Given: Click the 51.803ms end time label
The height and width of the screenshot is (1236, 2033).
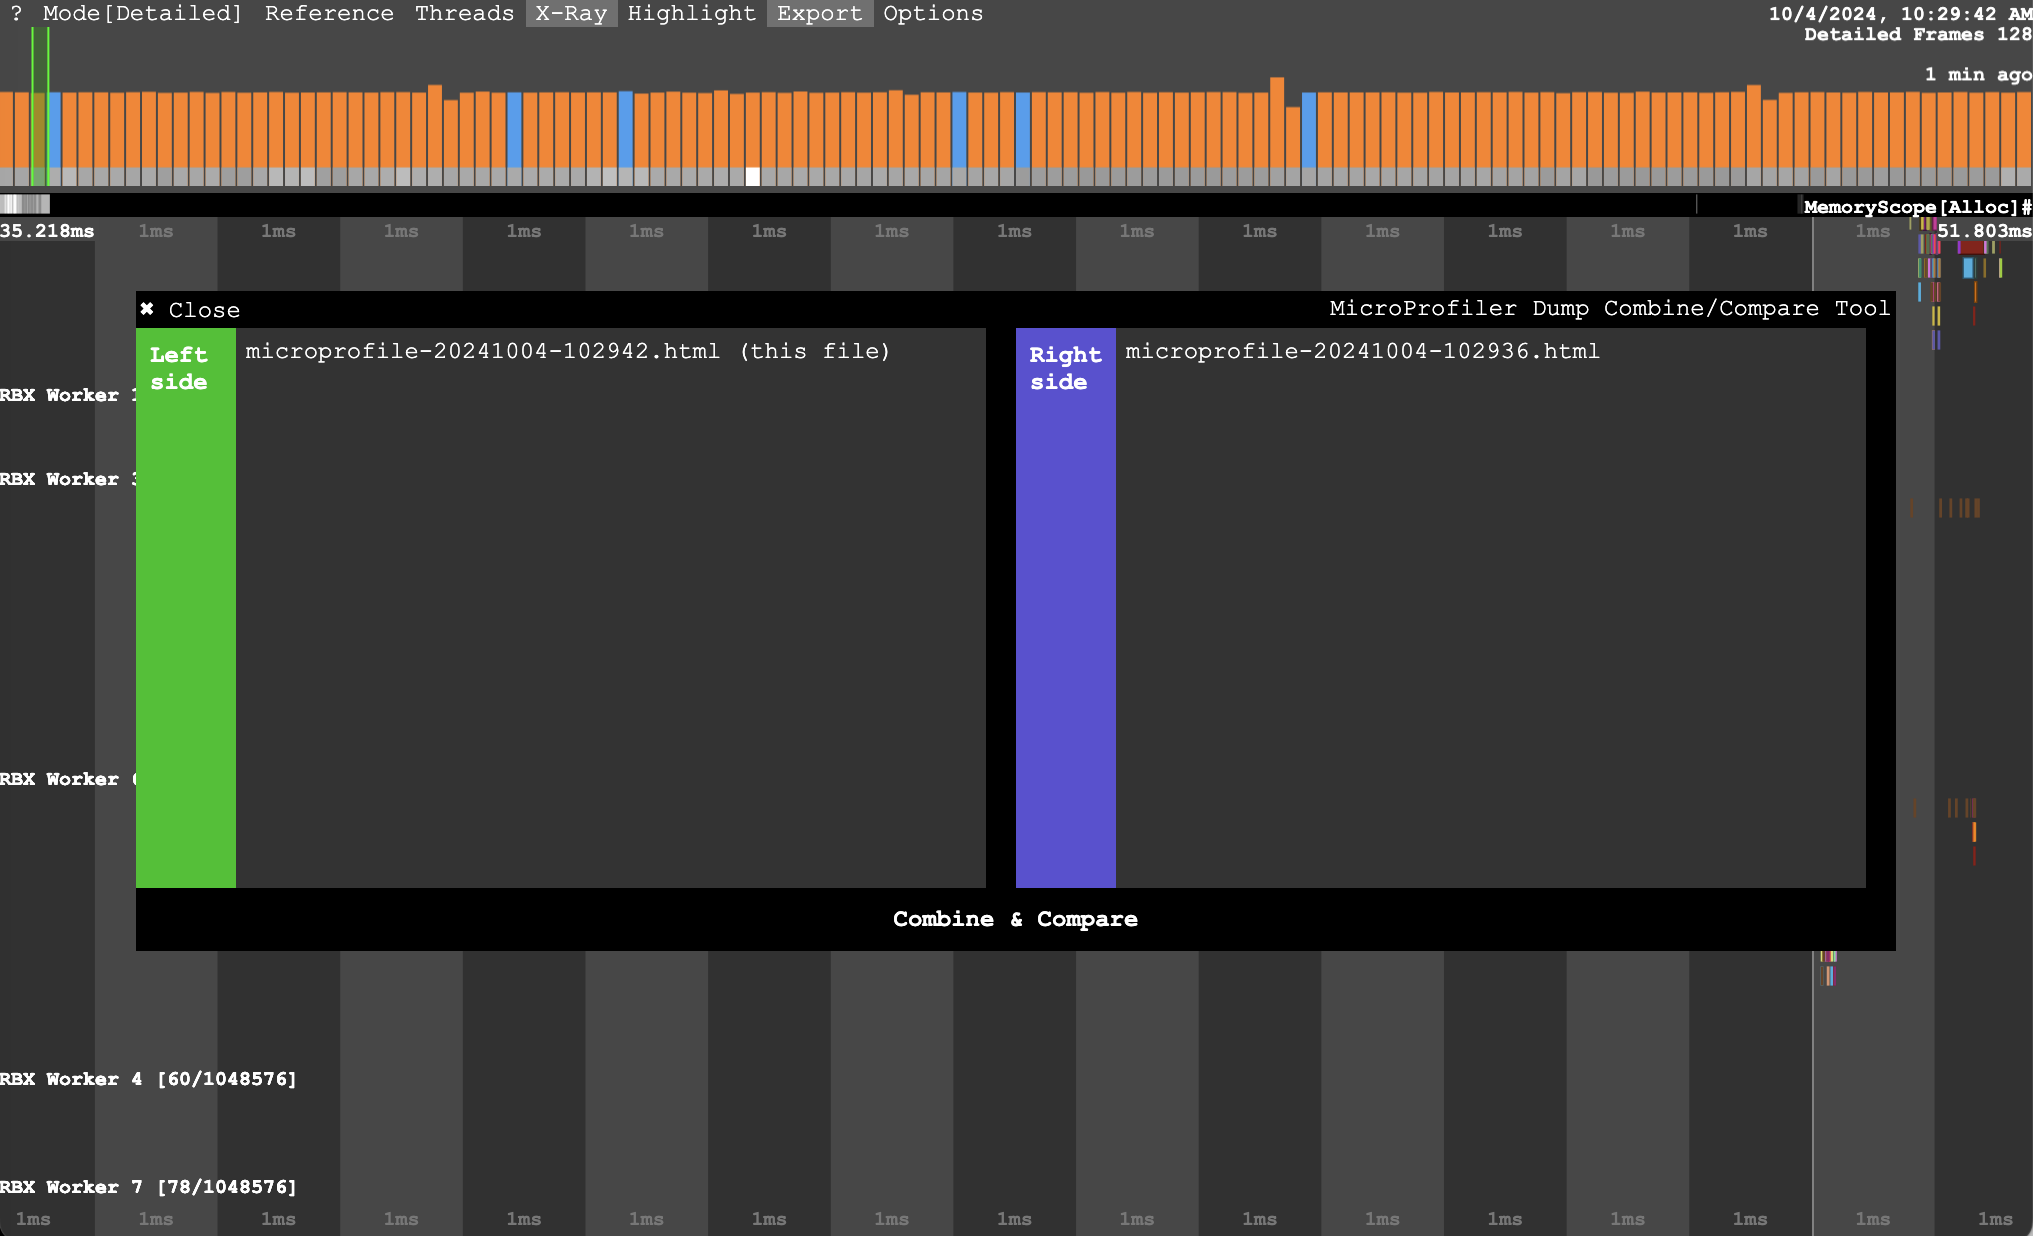Looking at the screenshot, I should (x=1984, y=231).
